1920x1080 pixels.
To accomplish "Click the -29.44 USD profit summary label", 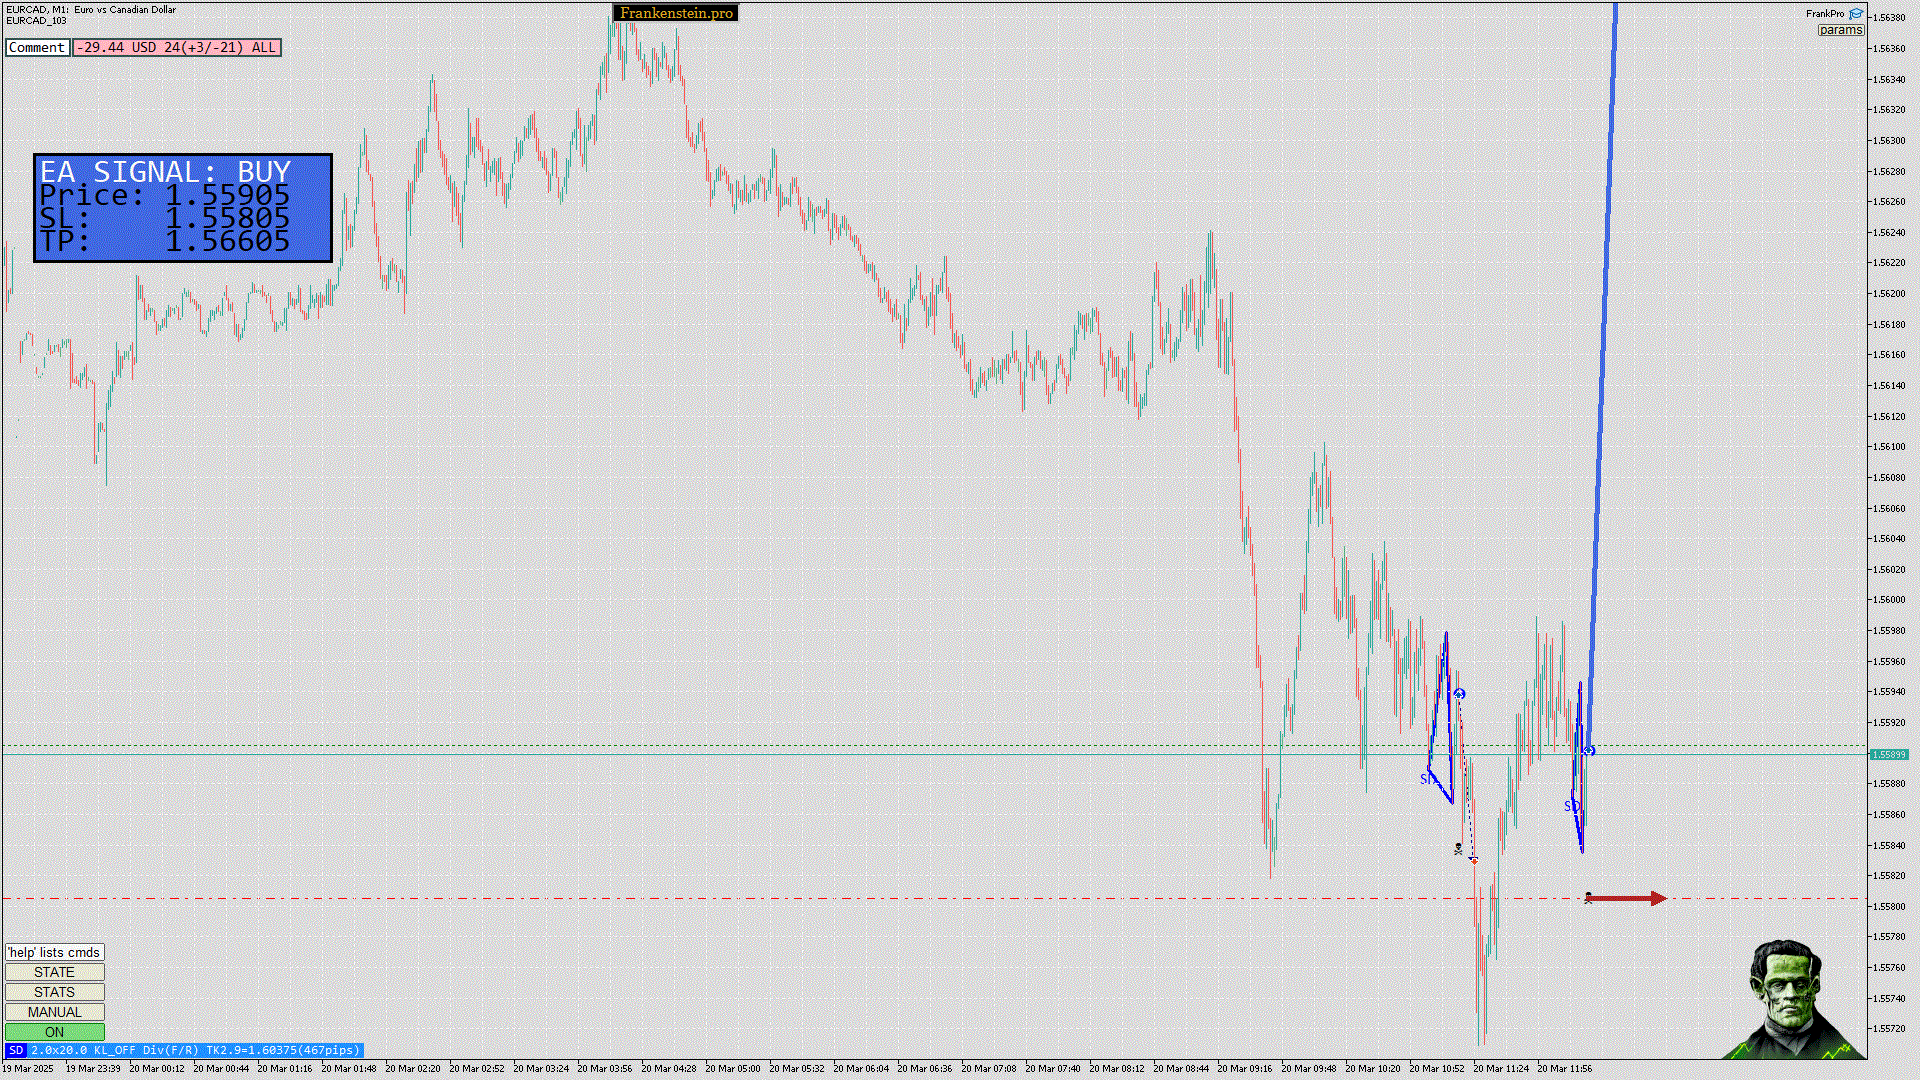I will tap(177, 47).
